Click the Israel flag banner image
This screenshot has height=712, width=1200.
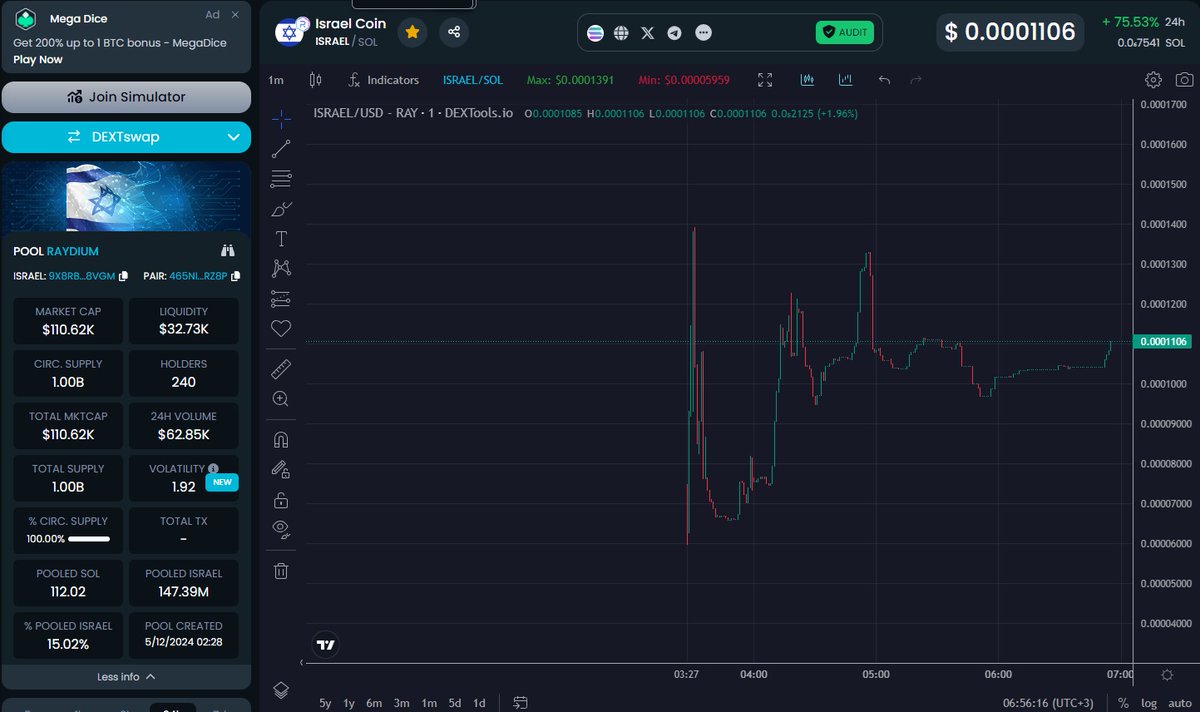(x=126, y=197)
